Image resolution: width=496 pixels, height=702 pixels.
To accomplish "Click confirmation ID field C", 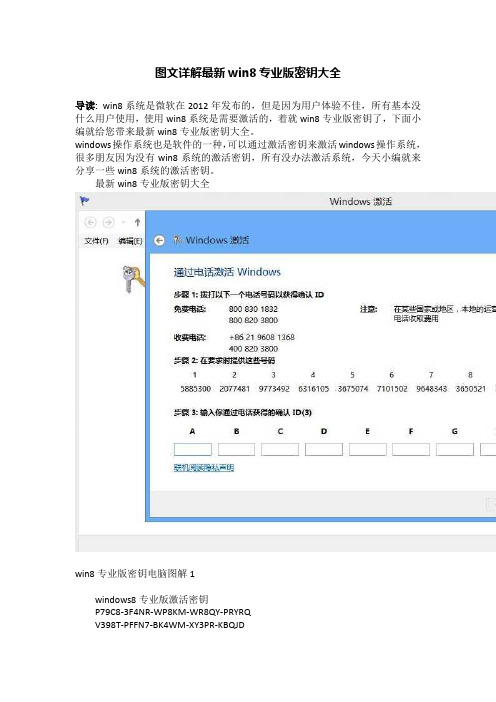I will [280, 449].
